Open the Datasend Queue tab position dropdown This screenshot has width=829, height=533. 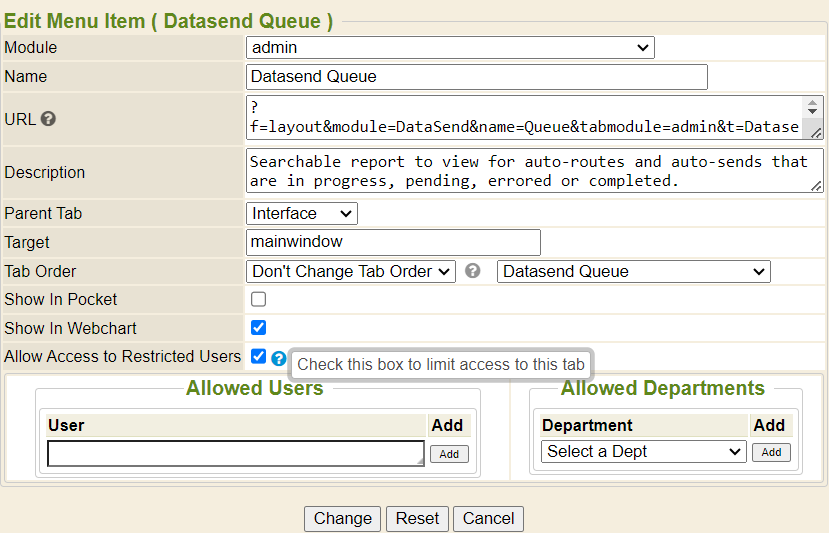click(x=633, y=271)
